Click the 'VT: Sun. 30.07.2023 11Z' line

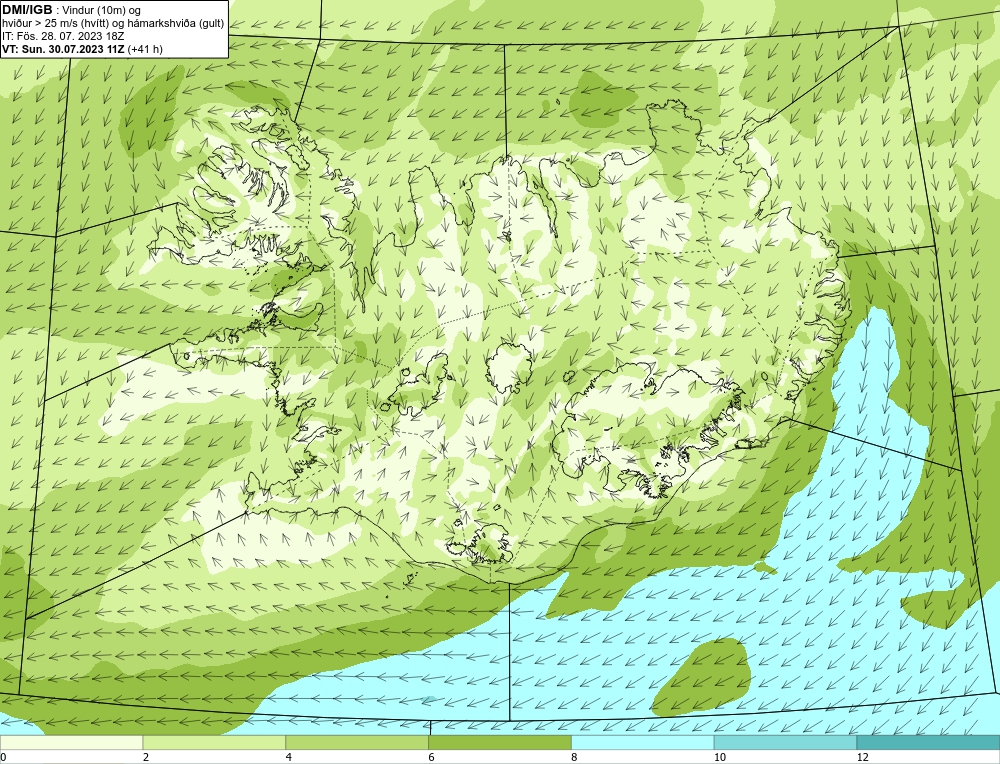63,49
